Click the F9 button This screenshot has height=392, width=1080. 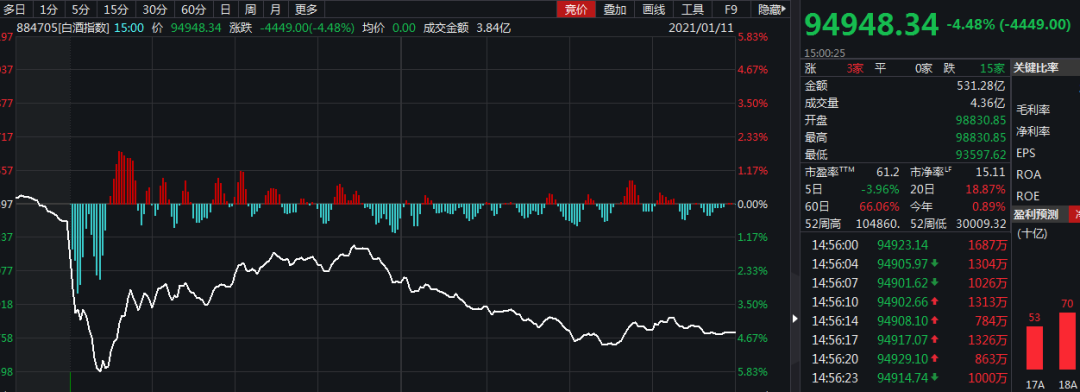[x=731, y=9]
